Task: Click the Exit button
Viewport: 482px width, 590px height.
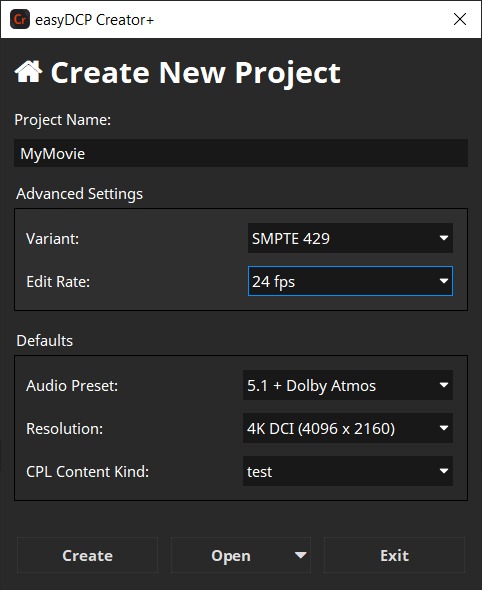Action: [x=394, y=555]
